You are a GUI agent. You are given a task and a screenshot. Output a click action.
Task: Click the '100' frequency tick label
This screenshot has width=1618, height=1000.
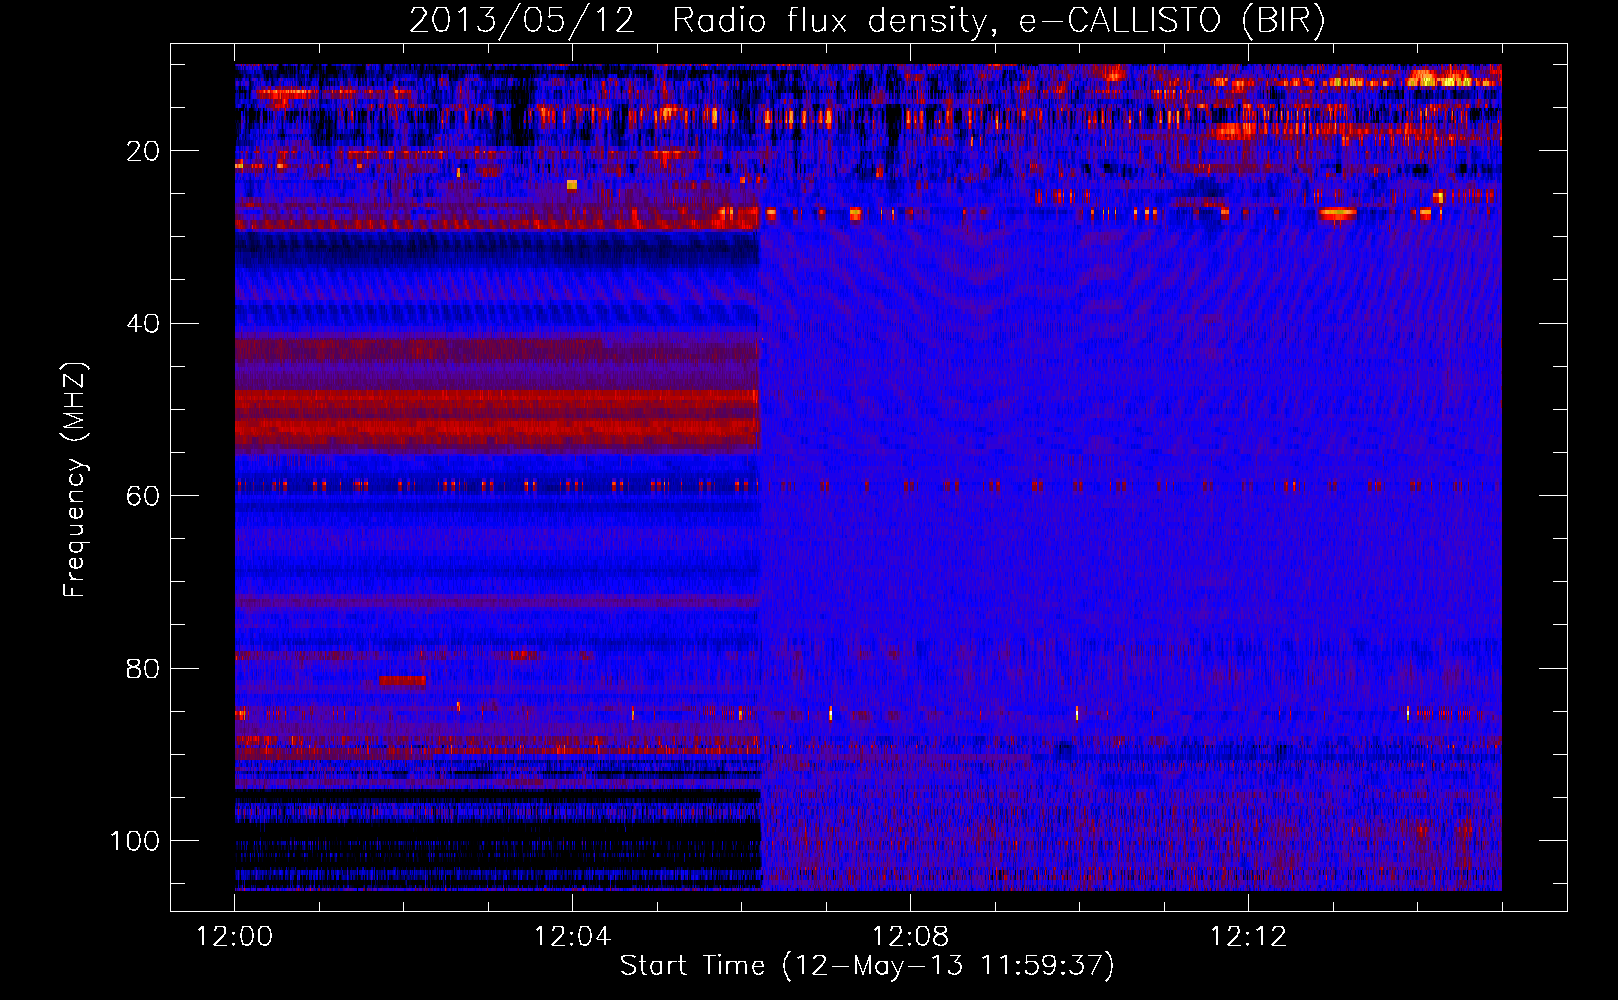click(135, 841)
